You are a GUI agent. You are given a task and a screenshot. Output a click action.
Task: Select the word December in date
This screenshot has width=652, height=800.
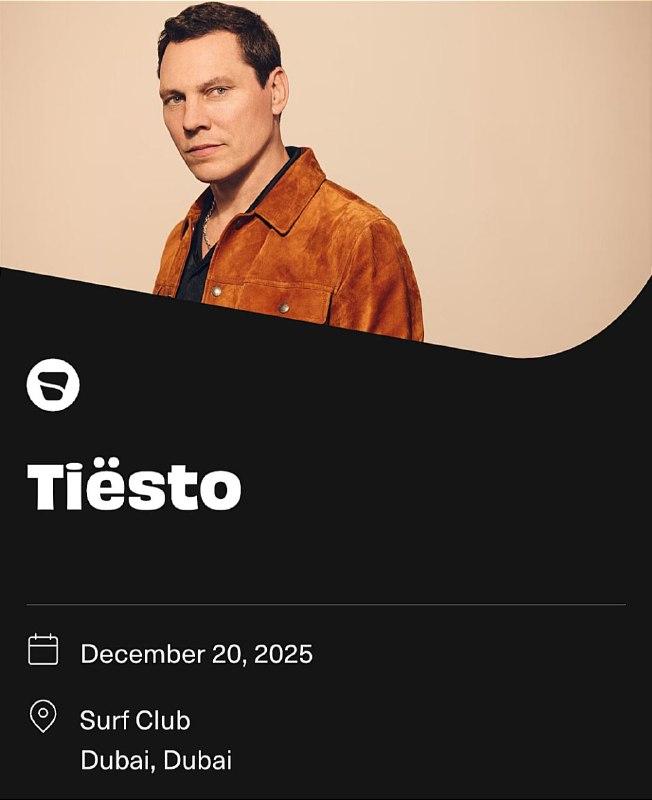[142, 654]
